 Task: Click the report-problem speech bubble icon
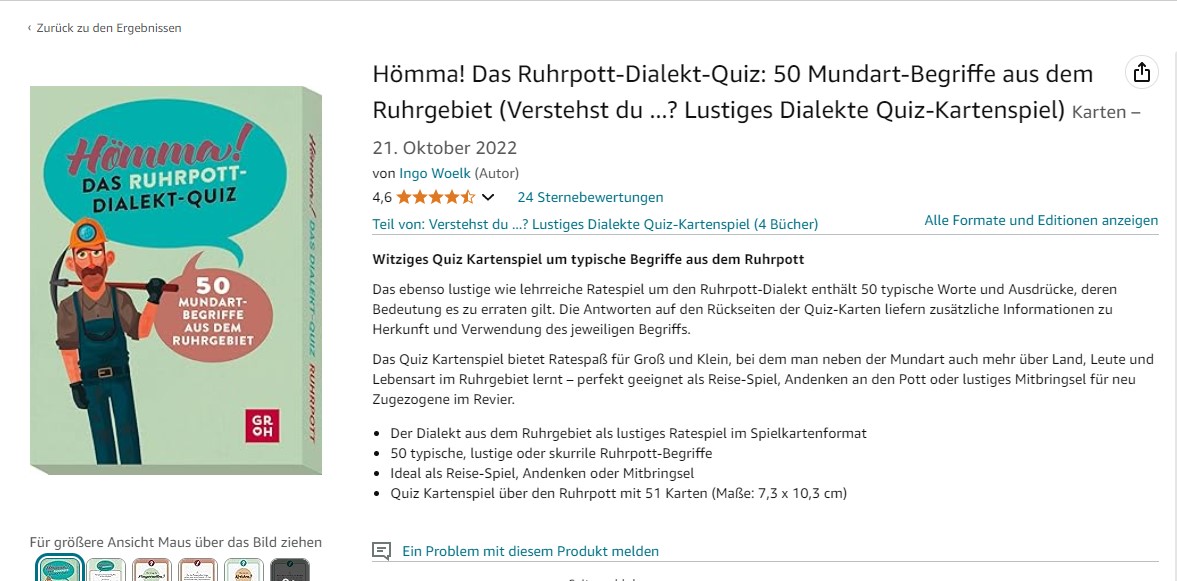381,551
